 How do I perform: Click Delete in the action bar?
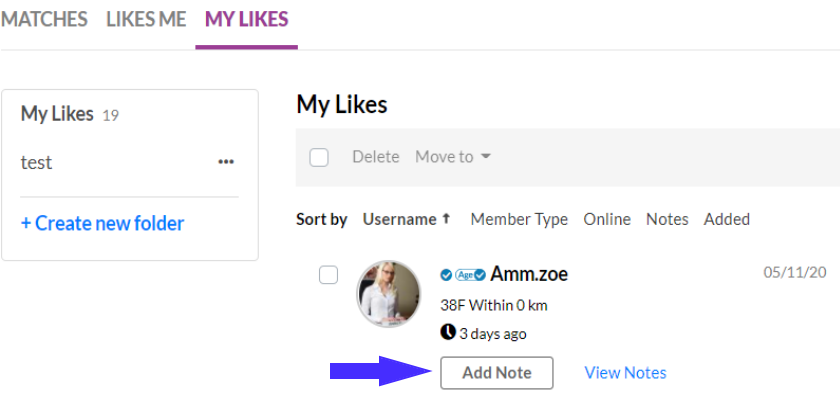click(x=376, y=157)
